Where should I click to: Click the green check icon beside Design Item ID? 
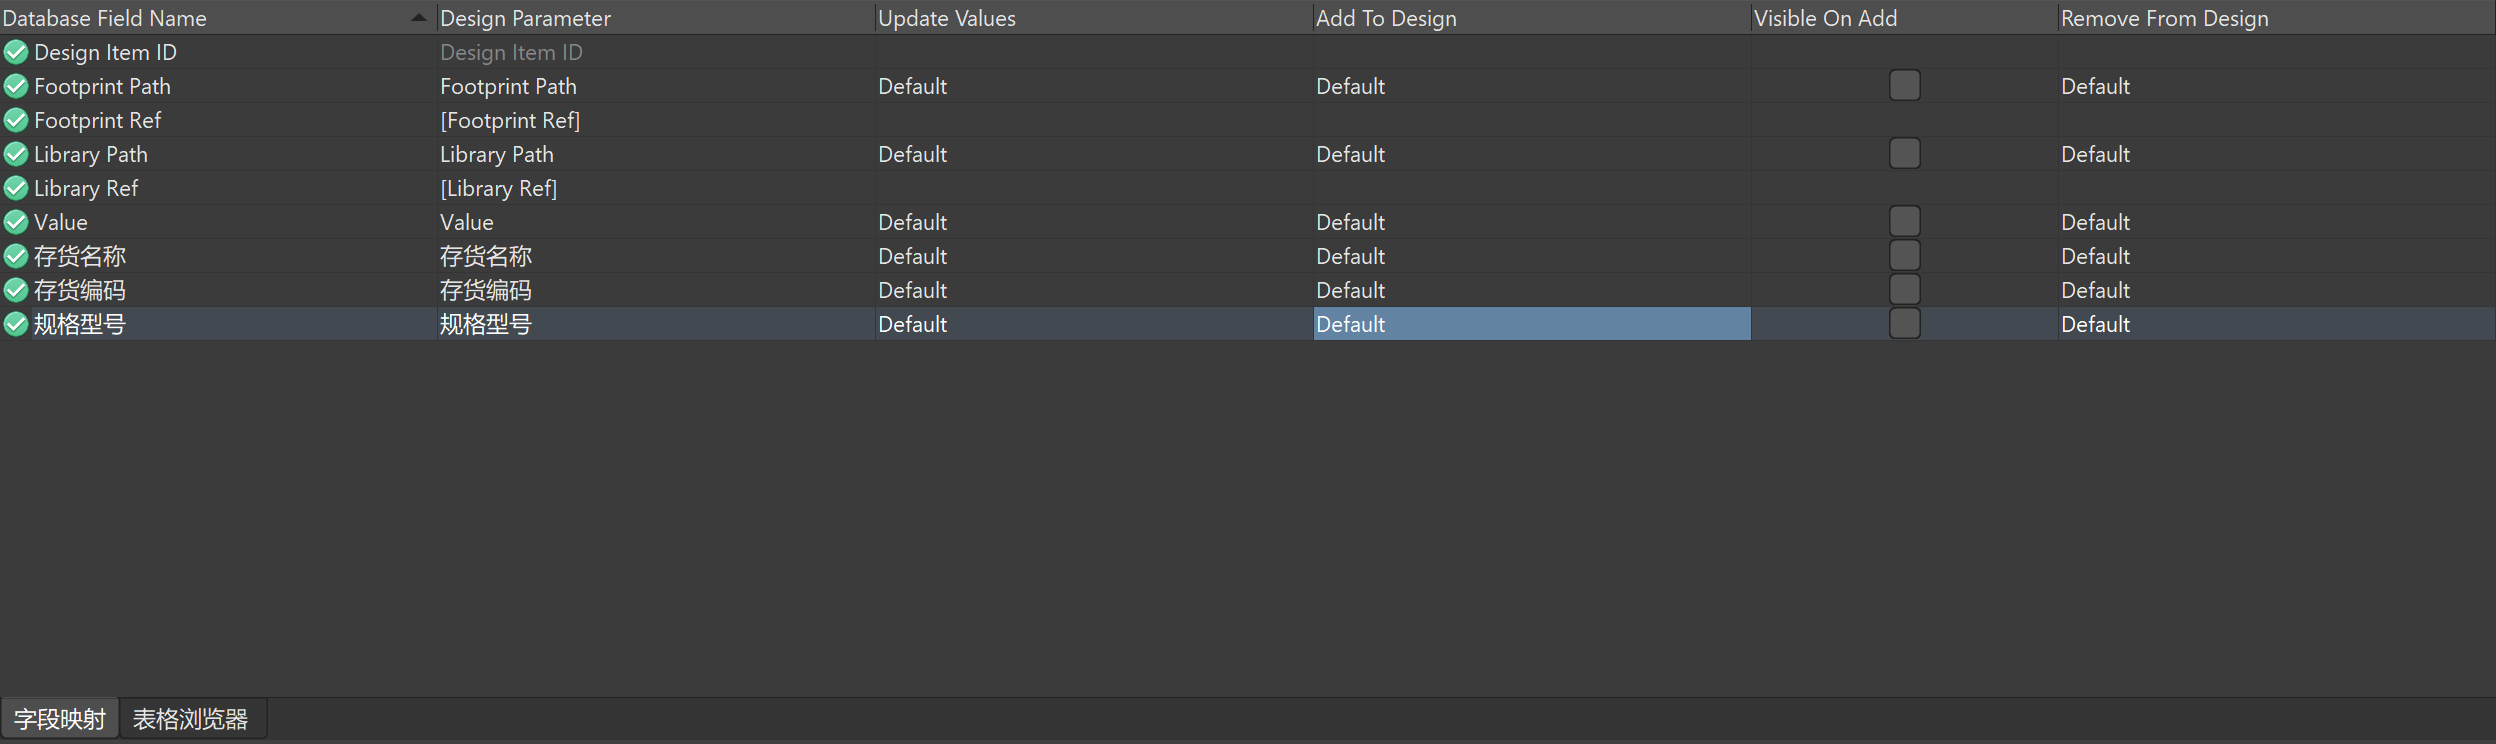(16, 52)
